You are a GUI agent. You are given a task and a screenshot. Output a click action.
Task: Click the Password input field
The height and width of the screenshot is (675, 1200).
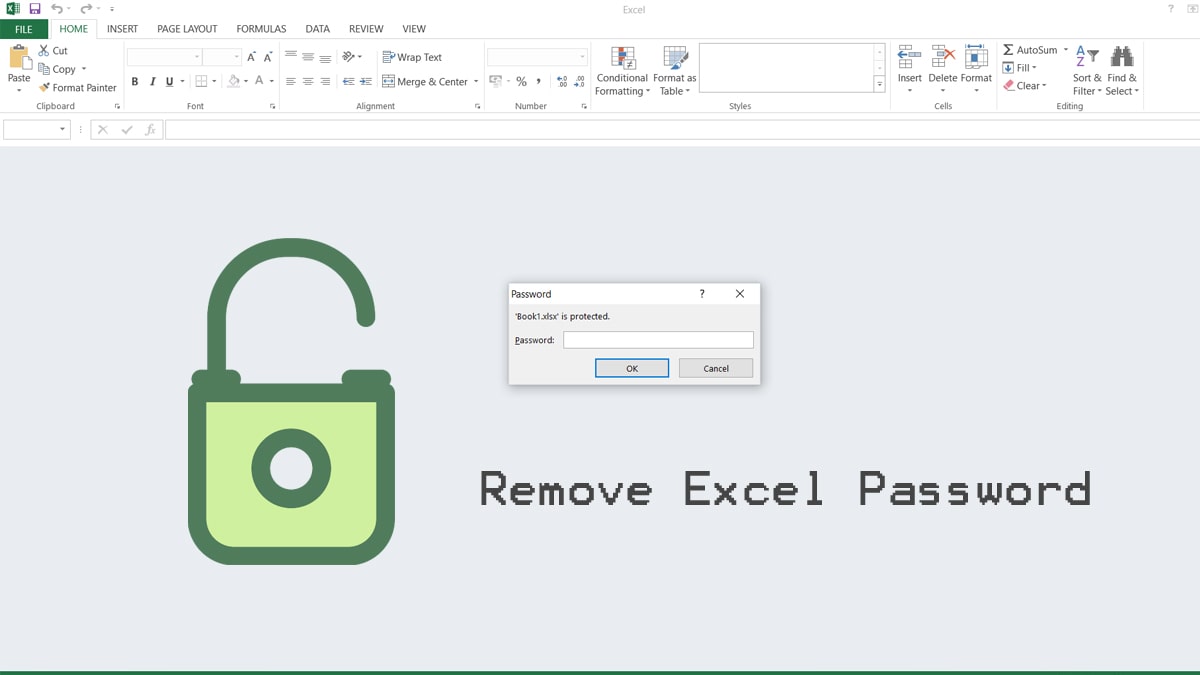click(x=658, y=340)
